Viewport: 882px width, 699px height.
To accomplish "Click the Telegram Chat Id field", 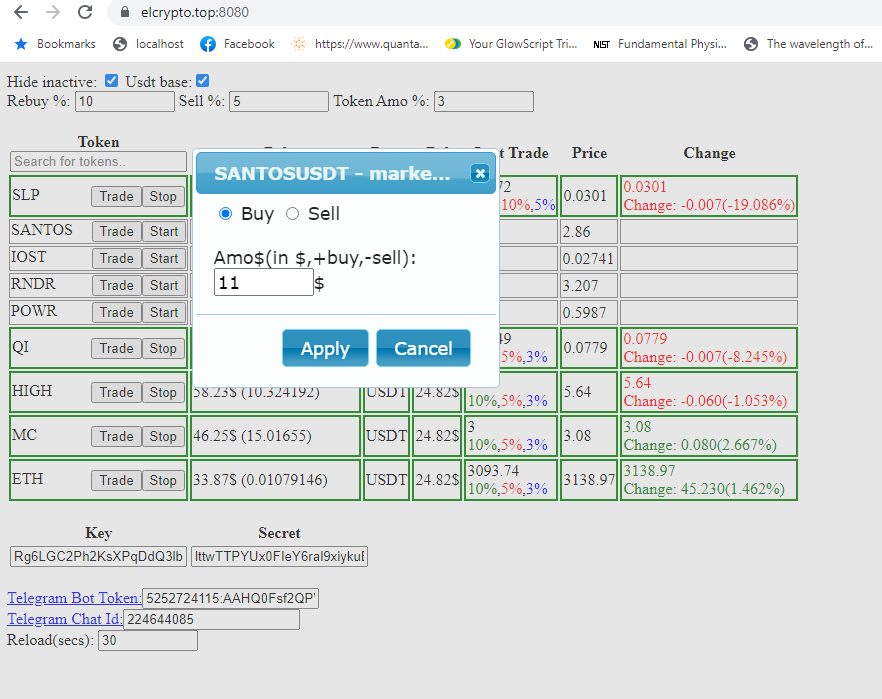I will click(x=212, y=619).
